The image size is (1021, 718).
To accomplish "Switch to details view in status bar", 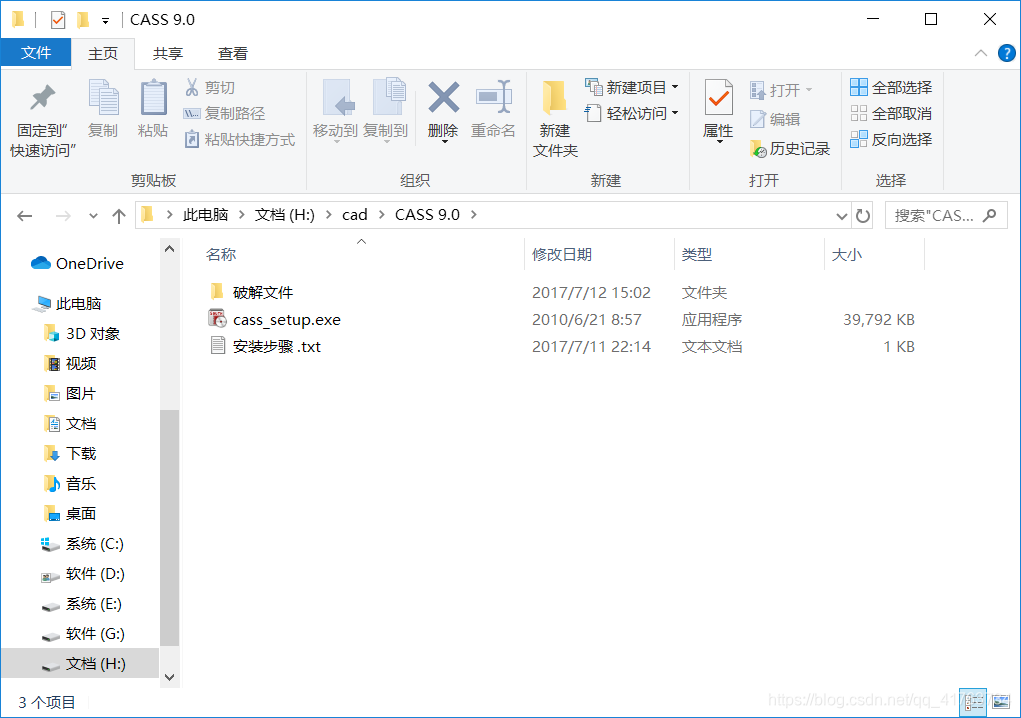I will pyautogui.click(x=973, y=702).
